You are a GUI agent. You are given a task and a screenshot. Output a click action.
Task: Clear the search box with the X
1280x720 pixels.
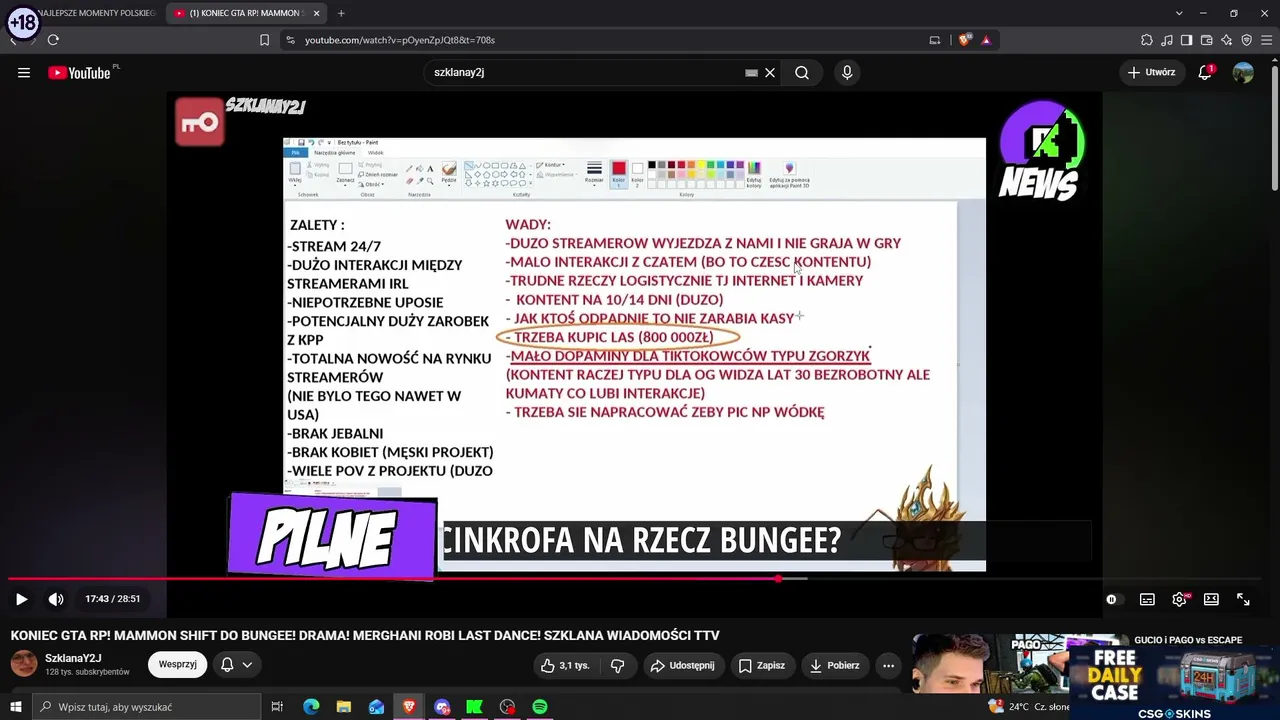770,73
